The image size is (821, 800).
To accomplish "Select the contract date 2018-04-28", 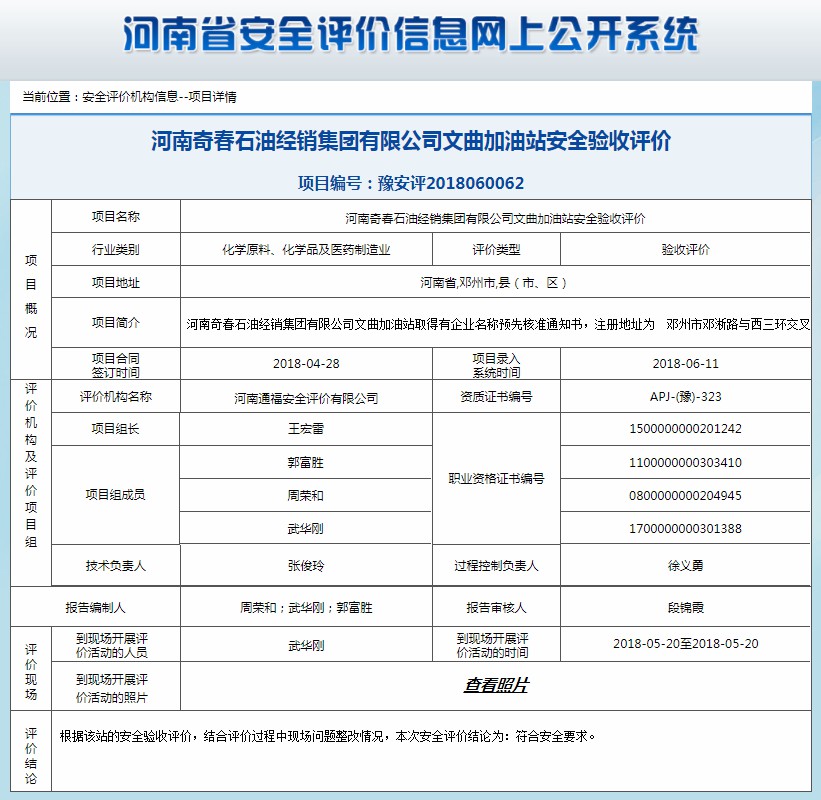I will click(306, 363).
